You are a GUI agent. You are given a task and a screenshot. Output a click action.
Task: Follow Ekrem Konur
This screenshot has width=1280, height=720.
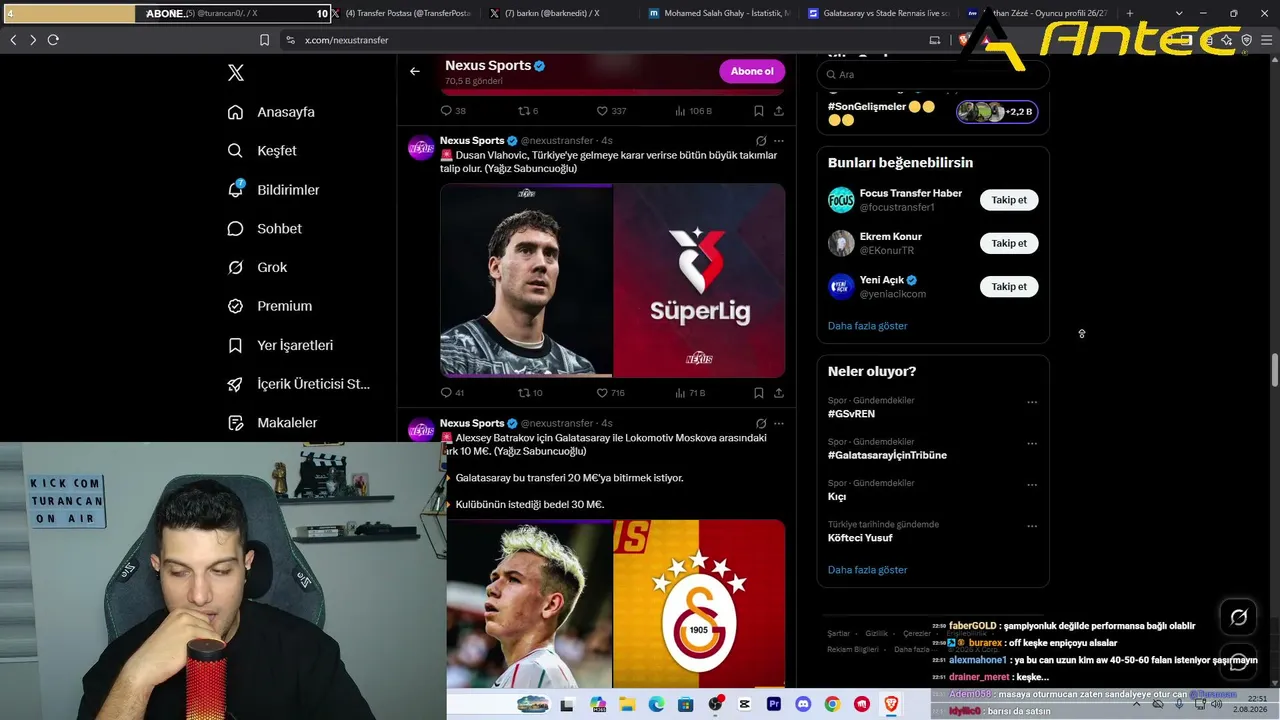tap(1009, 243)
